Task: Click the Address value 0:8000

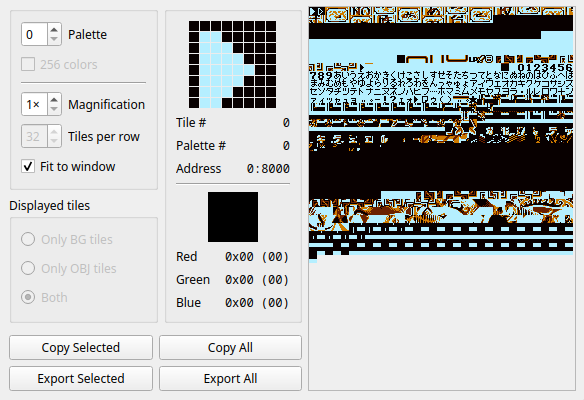Action: [268, 169]
